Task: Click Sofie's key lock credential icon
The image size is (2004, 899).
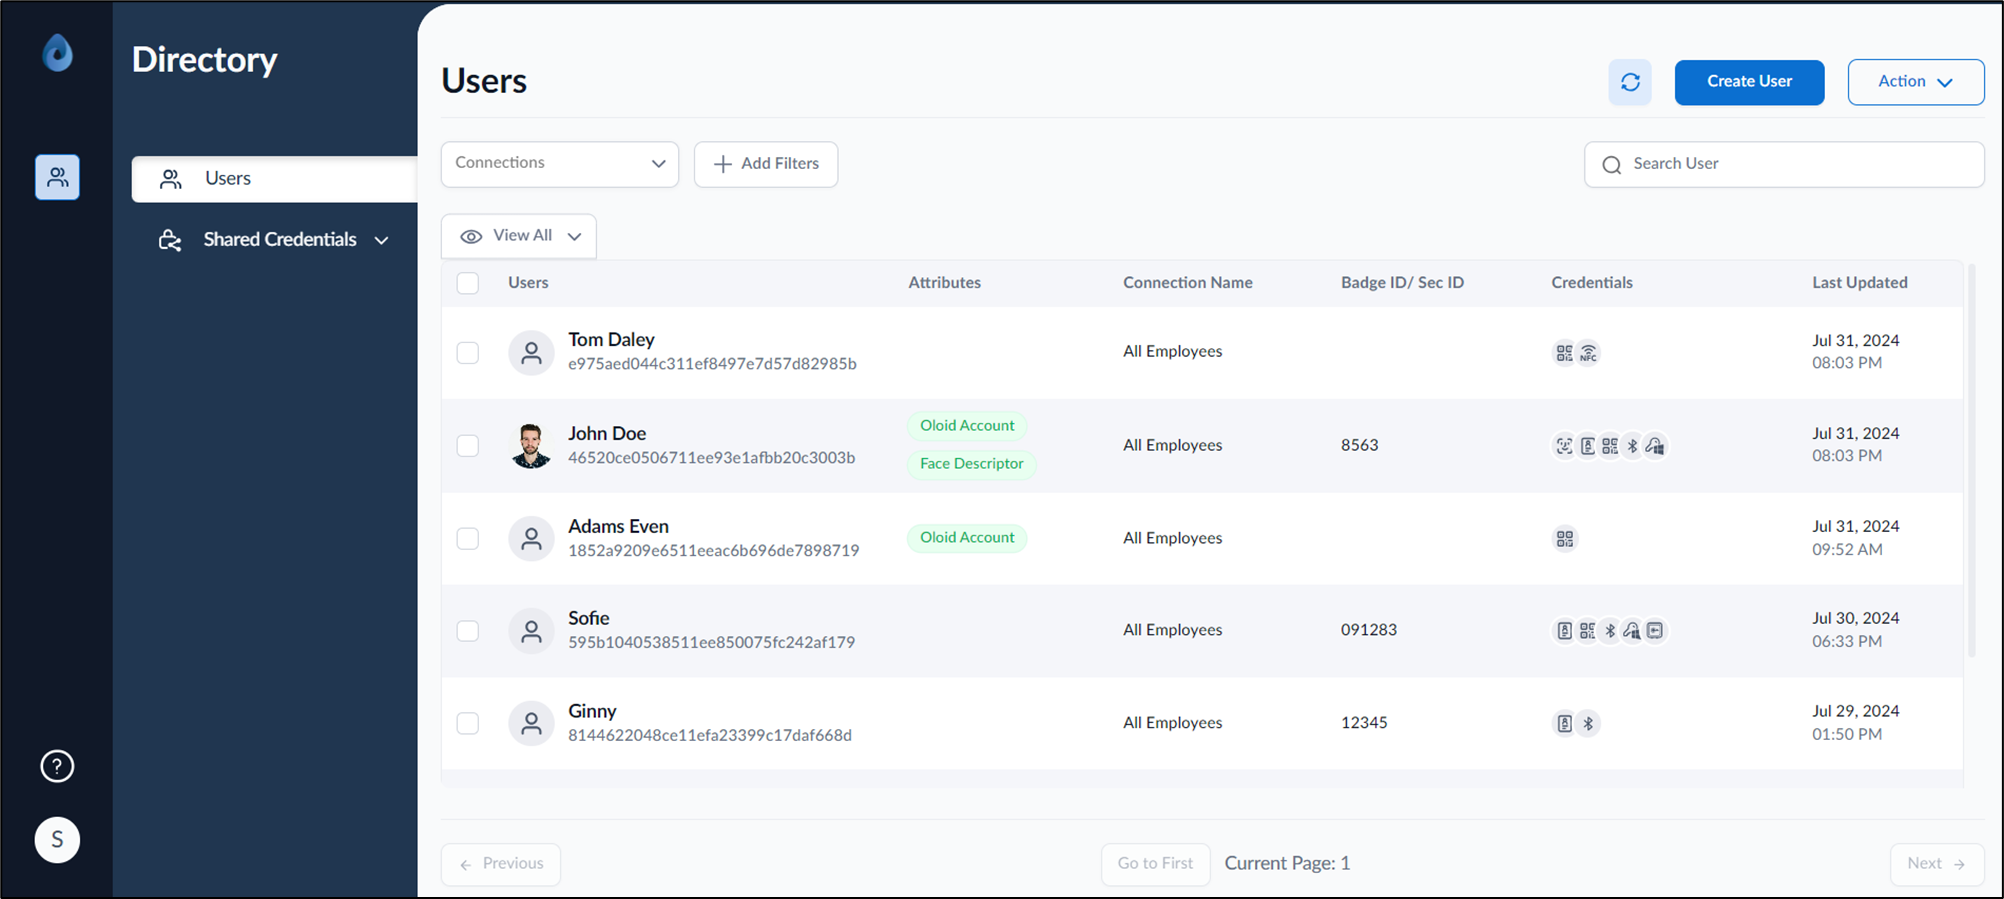Action: (x=1633, y=631)
